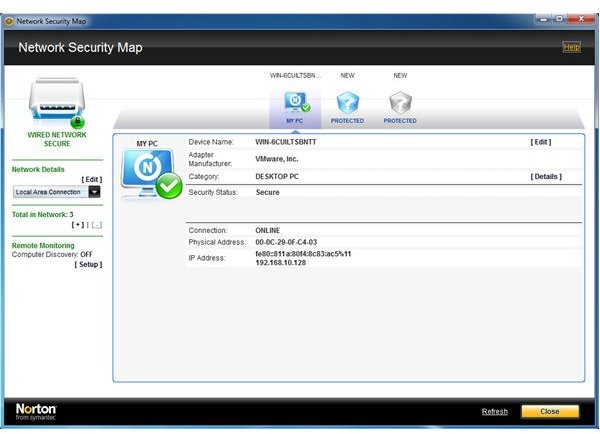
Task: Click the ONLINE connection value
Action: pos(267,230)
